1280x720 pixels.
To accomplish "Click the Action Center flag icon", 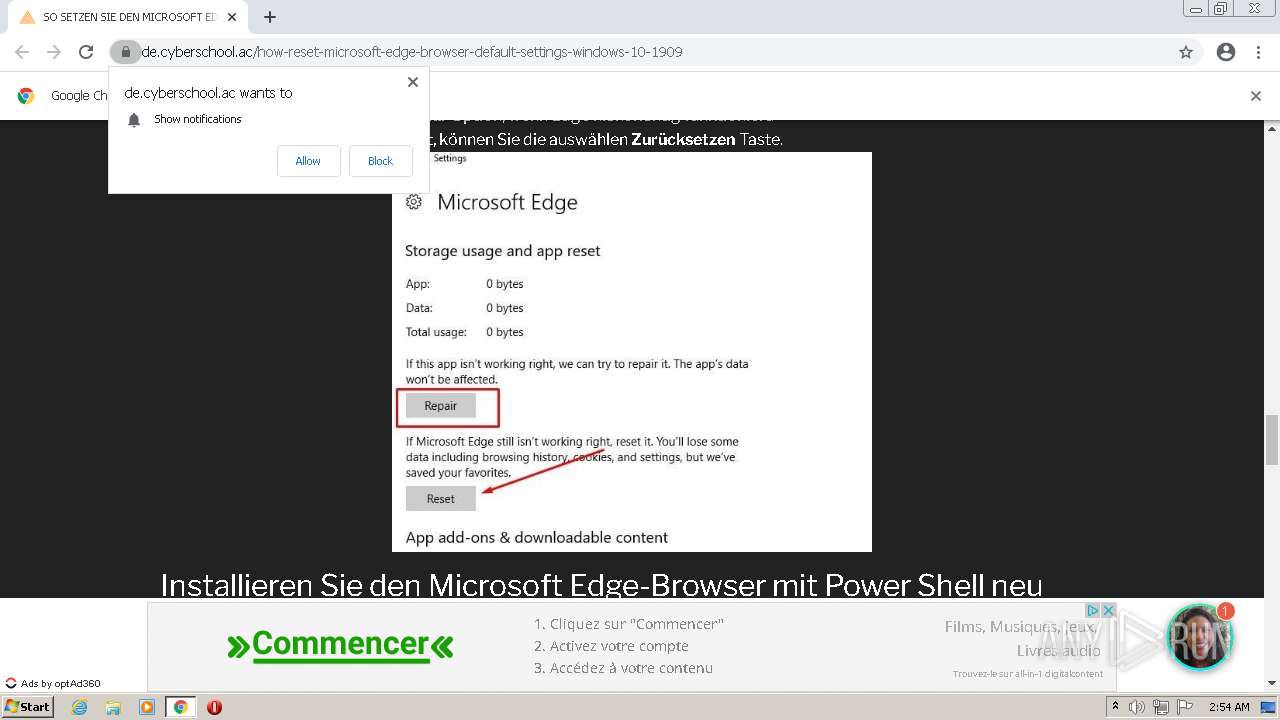I will (x=1185, y=707).
